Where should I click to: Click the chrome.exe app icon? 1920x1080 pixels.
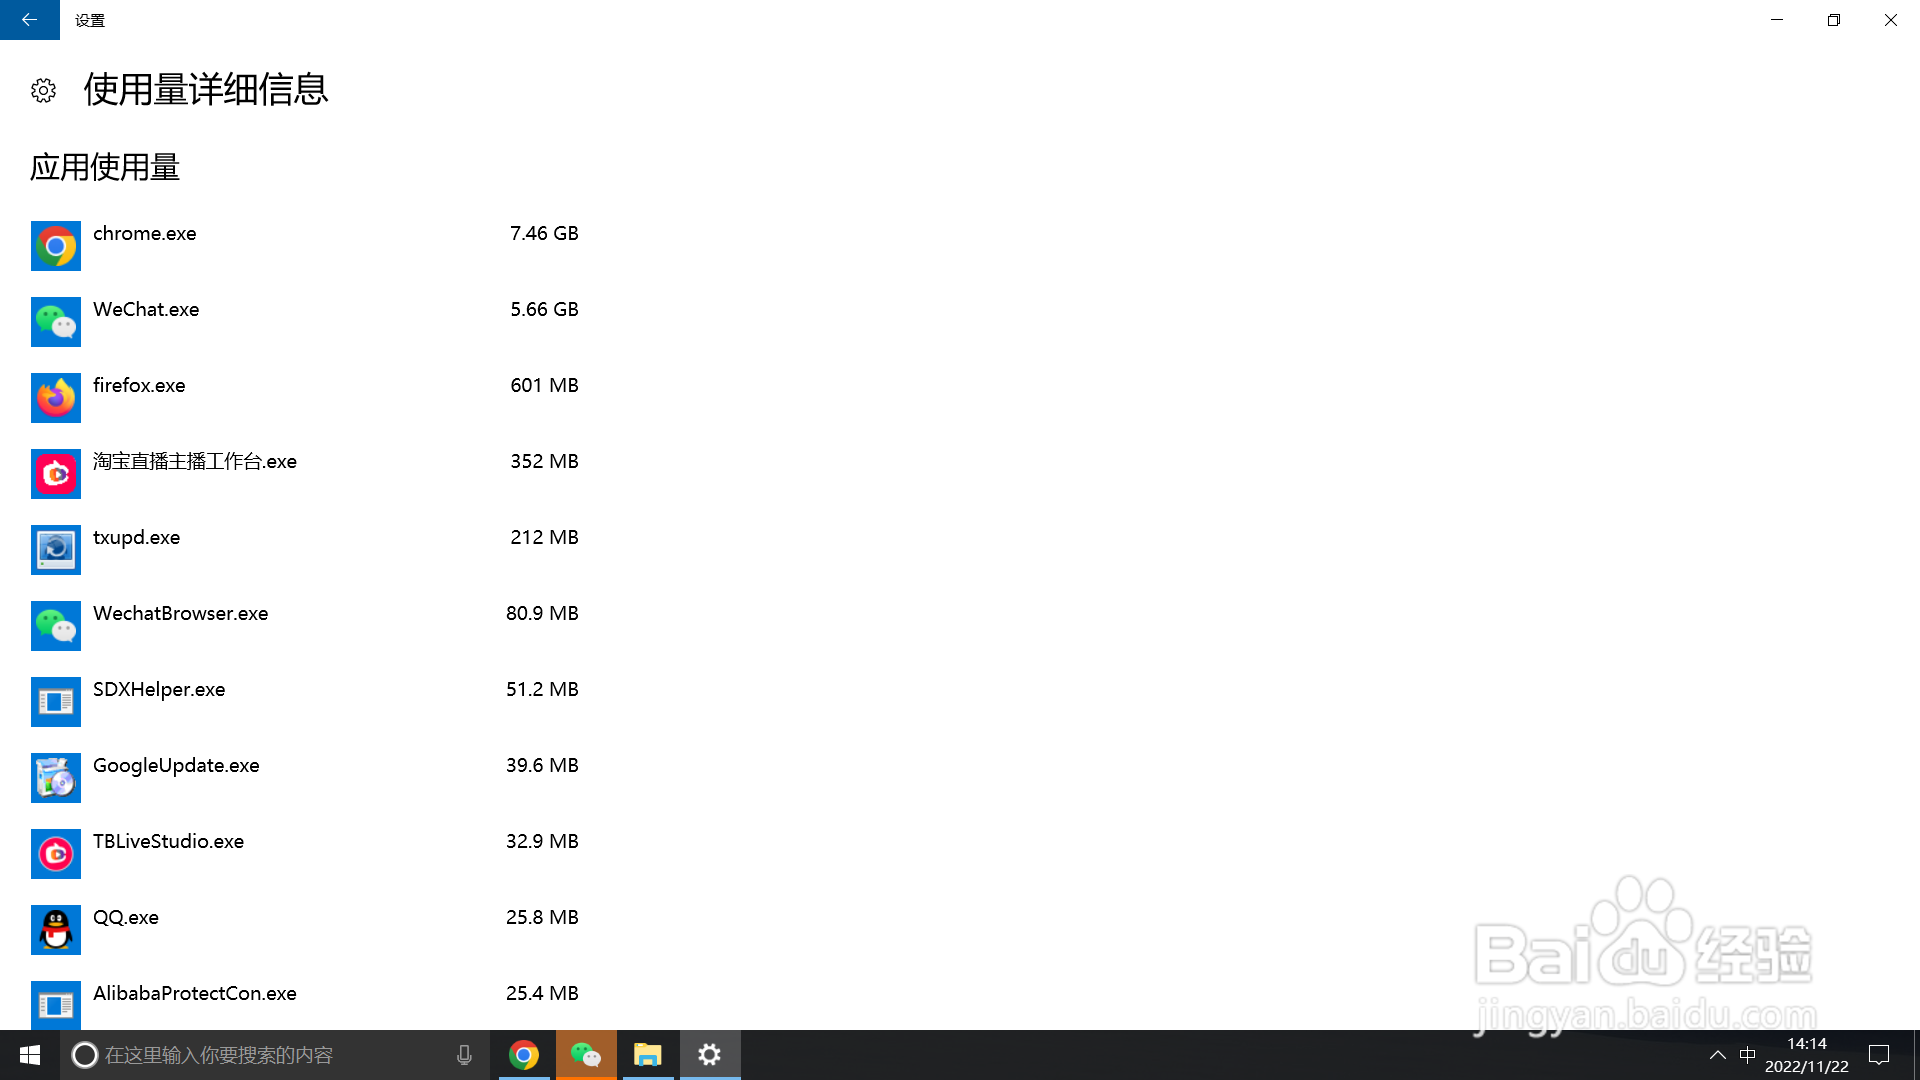click(56, 246)
